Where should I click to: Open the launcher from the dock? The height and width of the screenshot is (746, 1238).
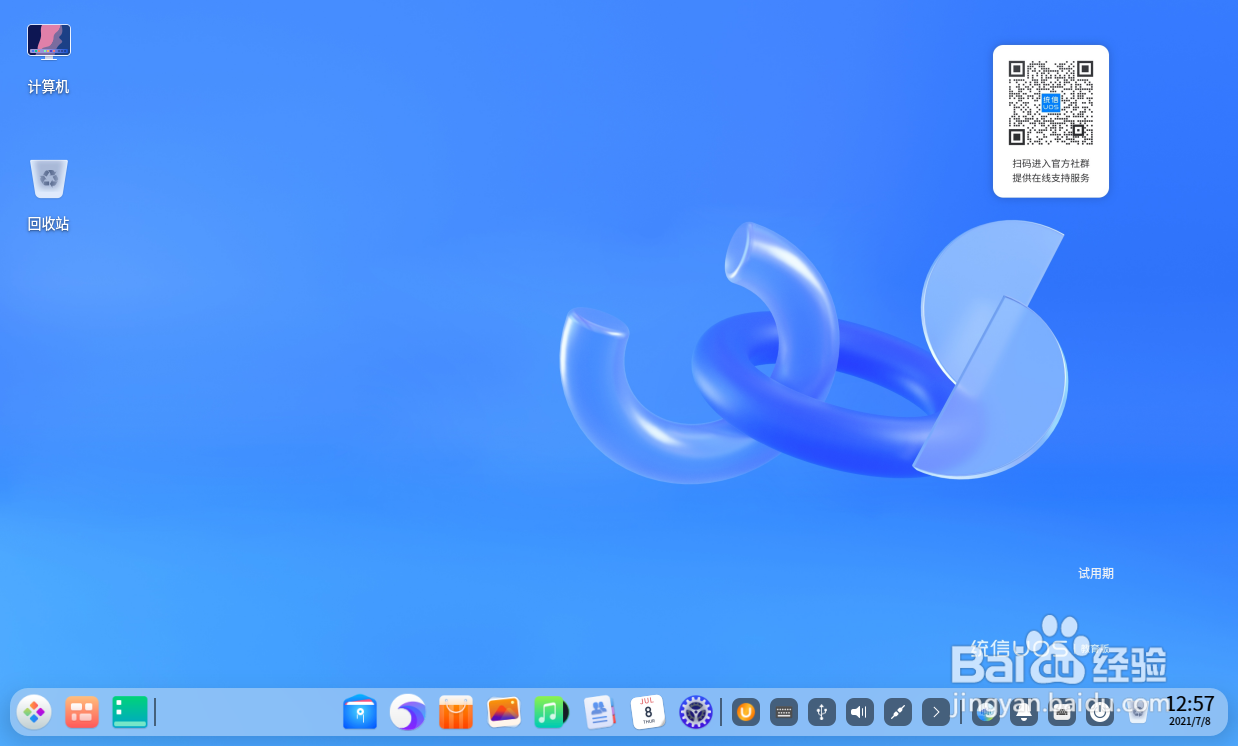tap(34, 712)
